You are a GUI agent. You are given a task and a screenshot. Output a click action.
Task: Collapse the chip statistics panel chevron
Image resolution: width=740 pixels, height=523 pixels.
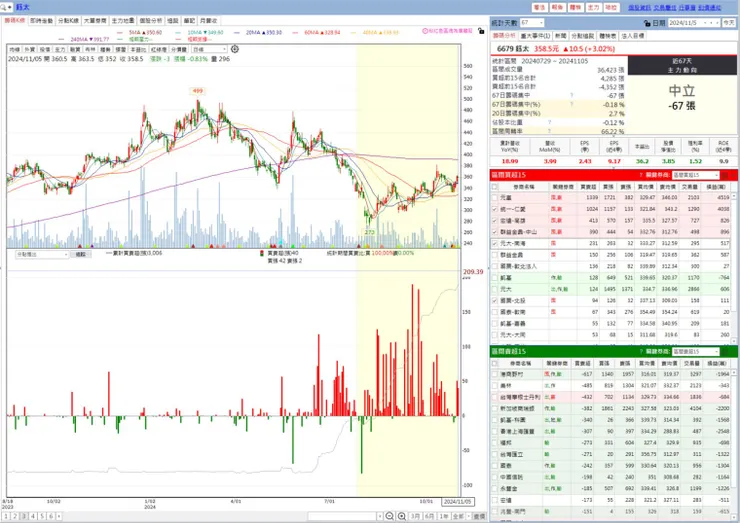click(x=614, y=136)
